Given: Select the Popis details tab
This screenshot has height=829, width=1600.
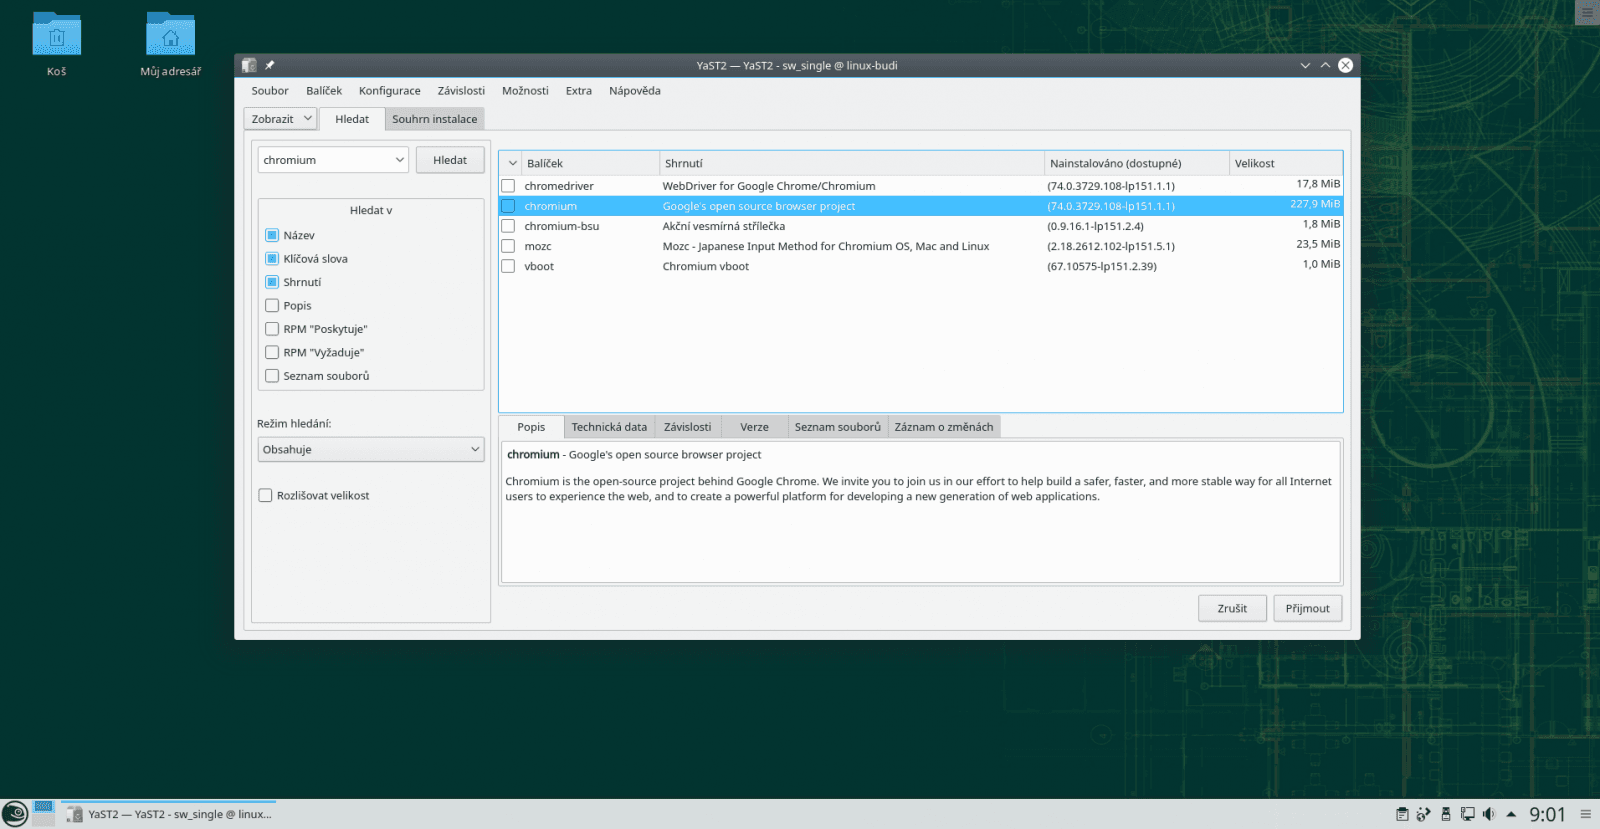Looking at the screenshot, I should 531,427.
